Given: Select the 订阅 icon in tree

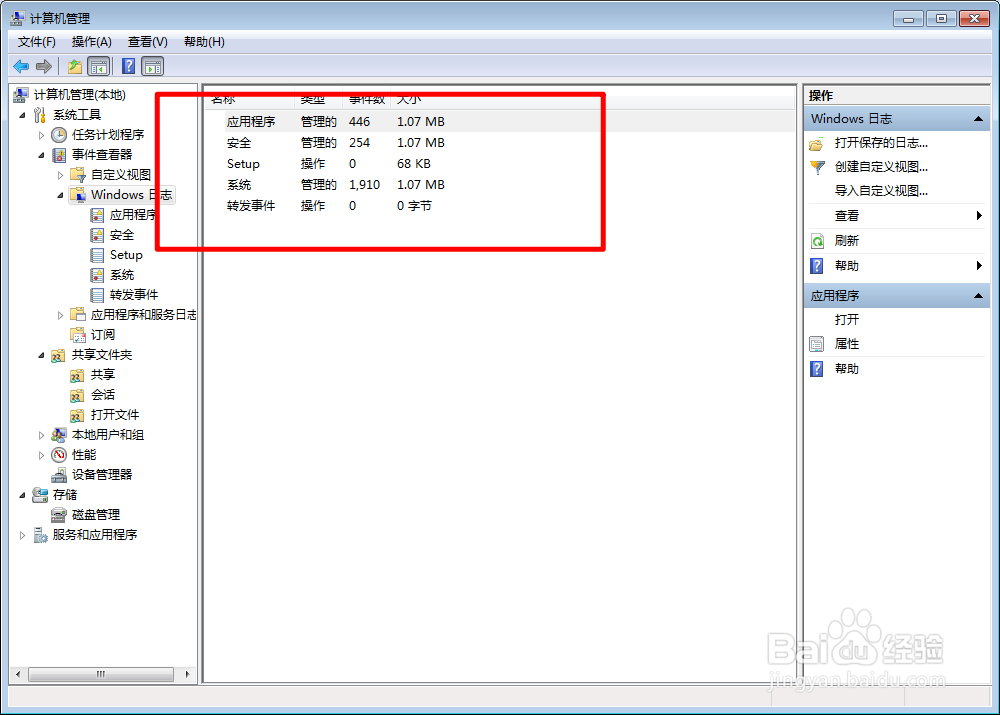Looking at the screenshot, I should point(78,335).
